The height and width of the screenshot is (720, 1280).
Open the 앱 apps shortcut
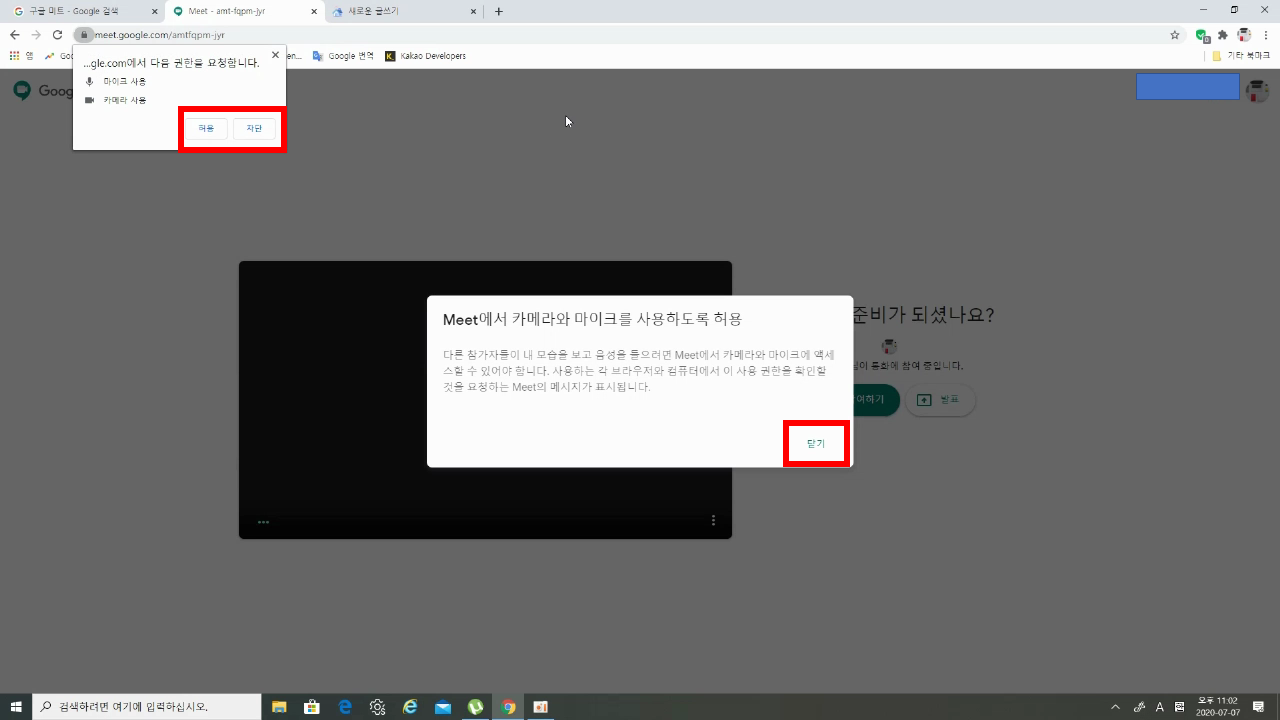(21, 56)
